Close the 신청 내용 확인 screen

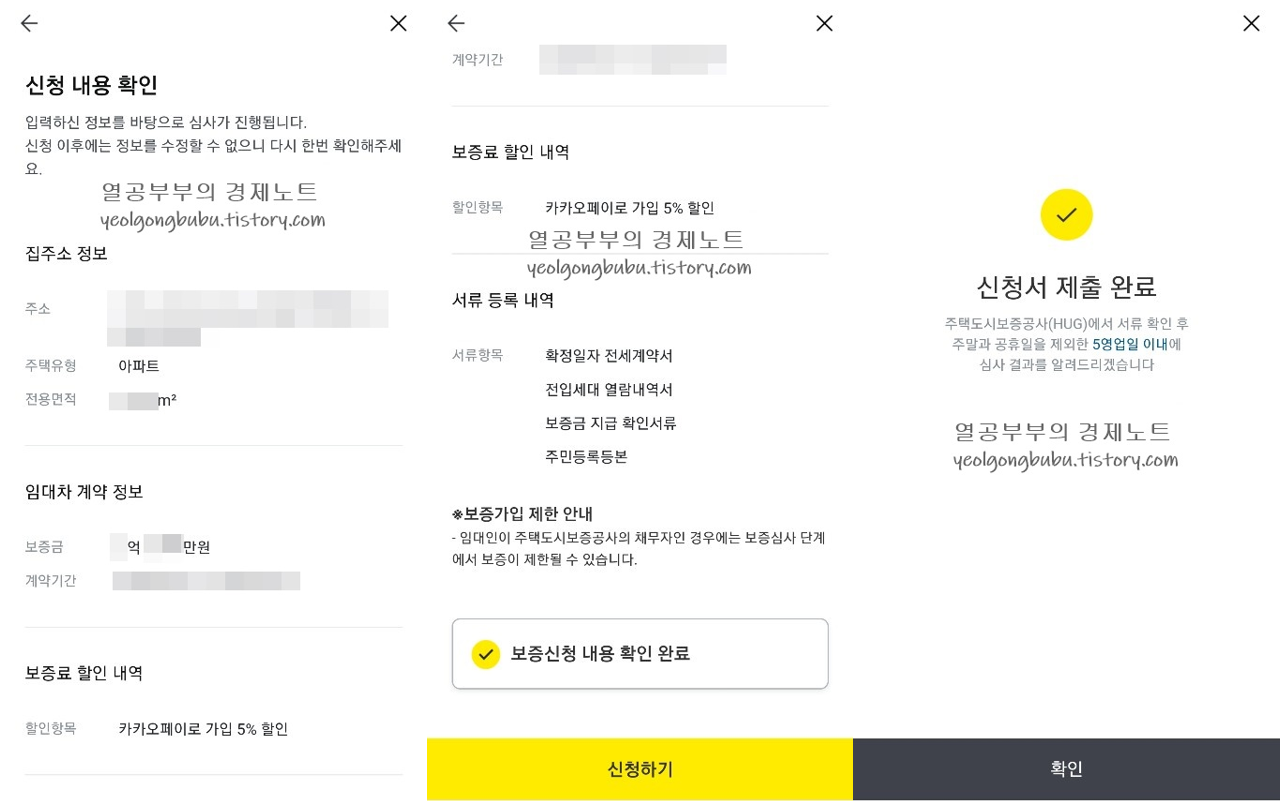398,23
